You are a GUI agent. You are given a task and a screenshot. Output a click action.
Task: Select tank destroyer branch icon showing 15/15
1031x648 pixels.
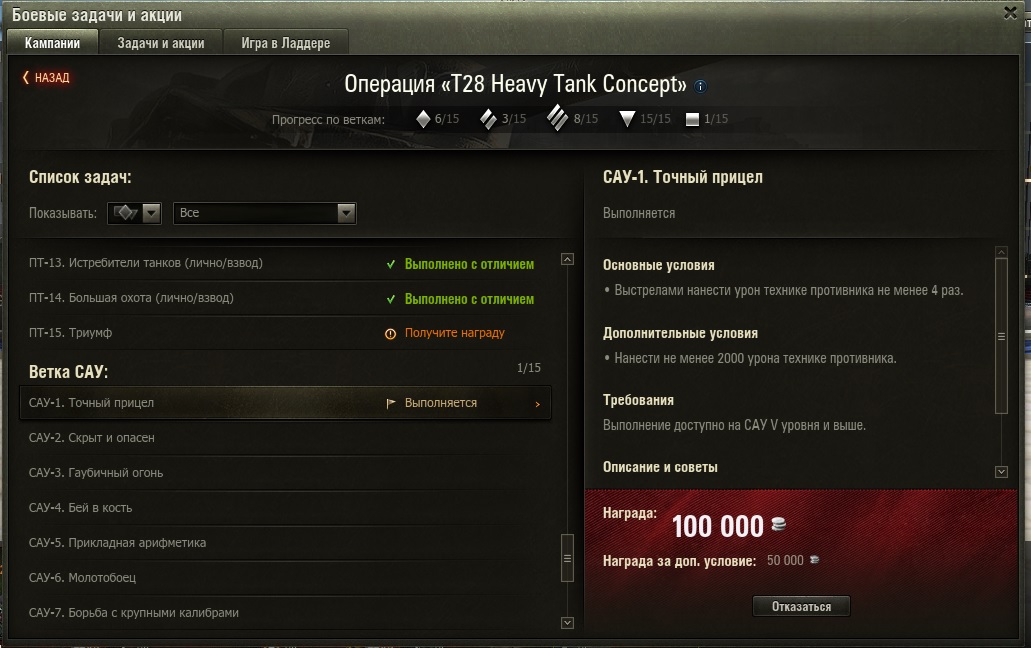click(627, 119)
